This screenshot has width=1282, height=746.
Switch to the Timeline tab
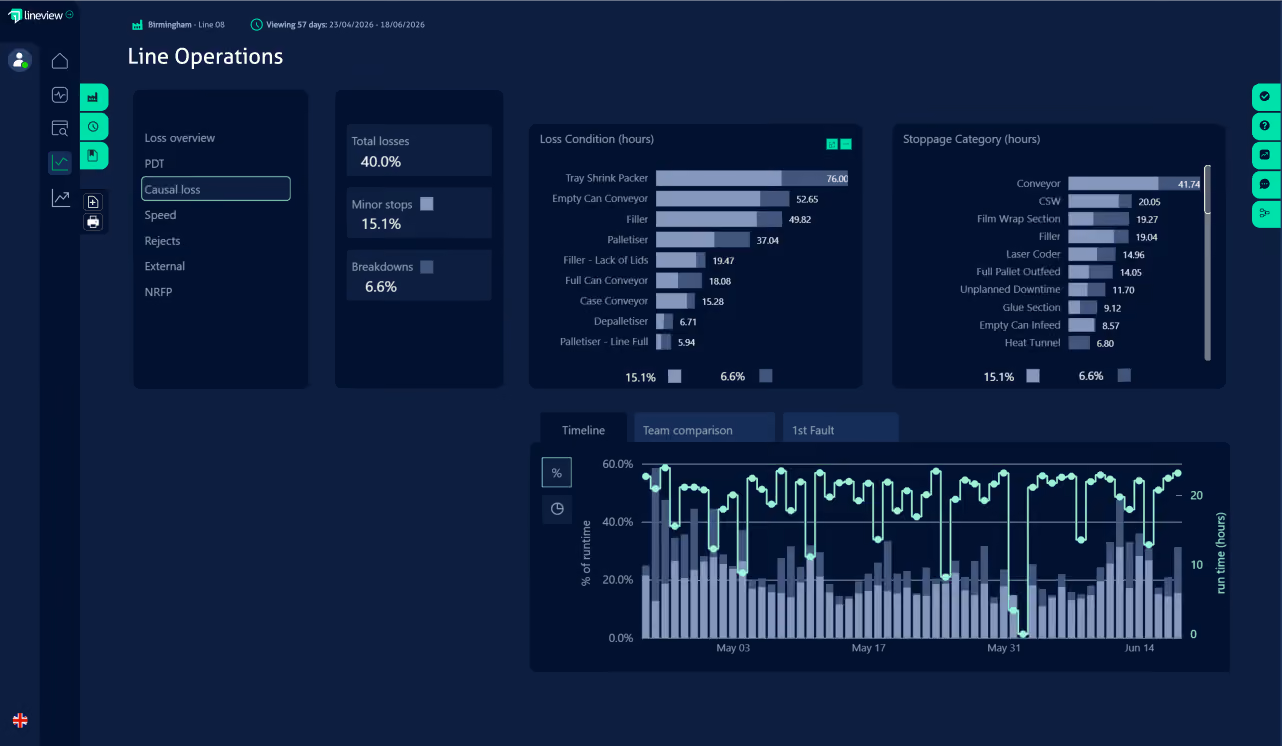[x=583, y=428]
